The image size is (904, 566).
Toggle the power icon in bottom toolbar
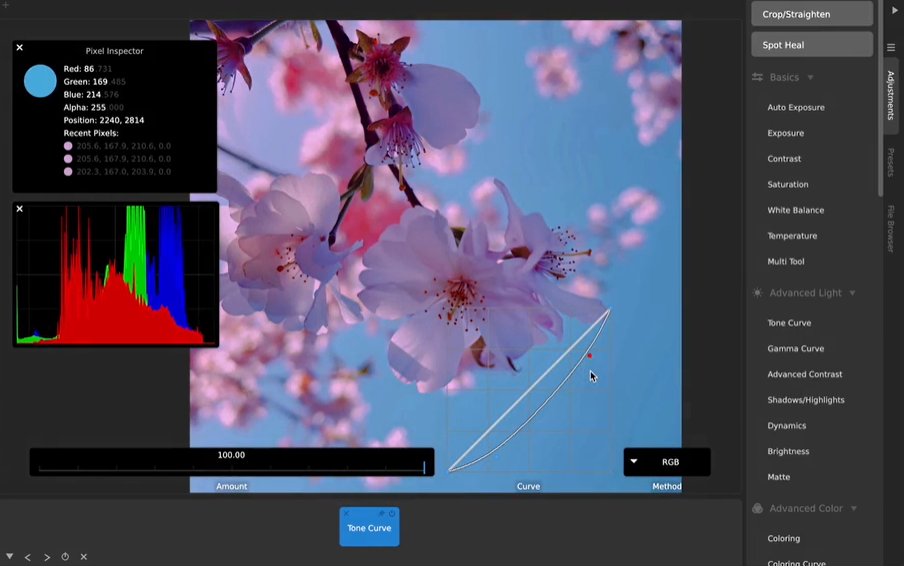coord(65,557)
